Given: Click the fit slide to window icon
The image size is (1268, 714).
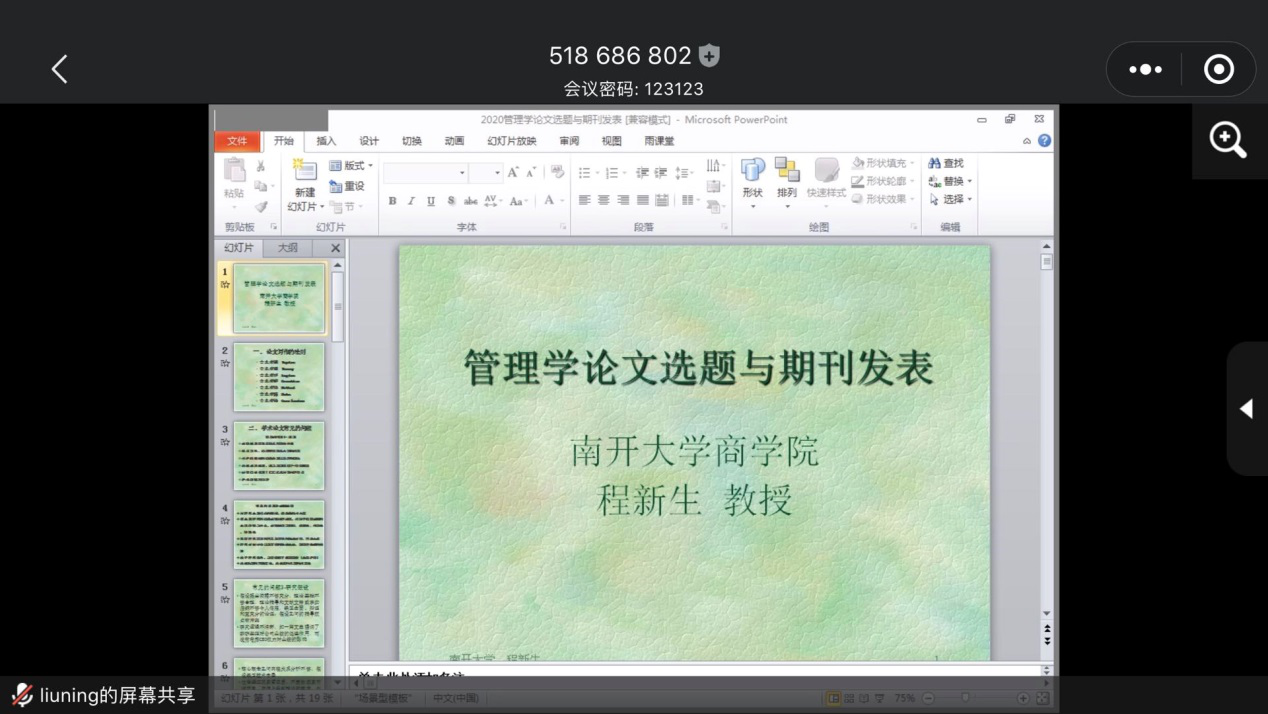Looking at the screenshot, I should [1042, 698].
